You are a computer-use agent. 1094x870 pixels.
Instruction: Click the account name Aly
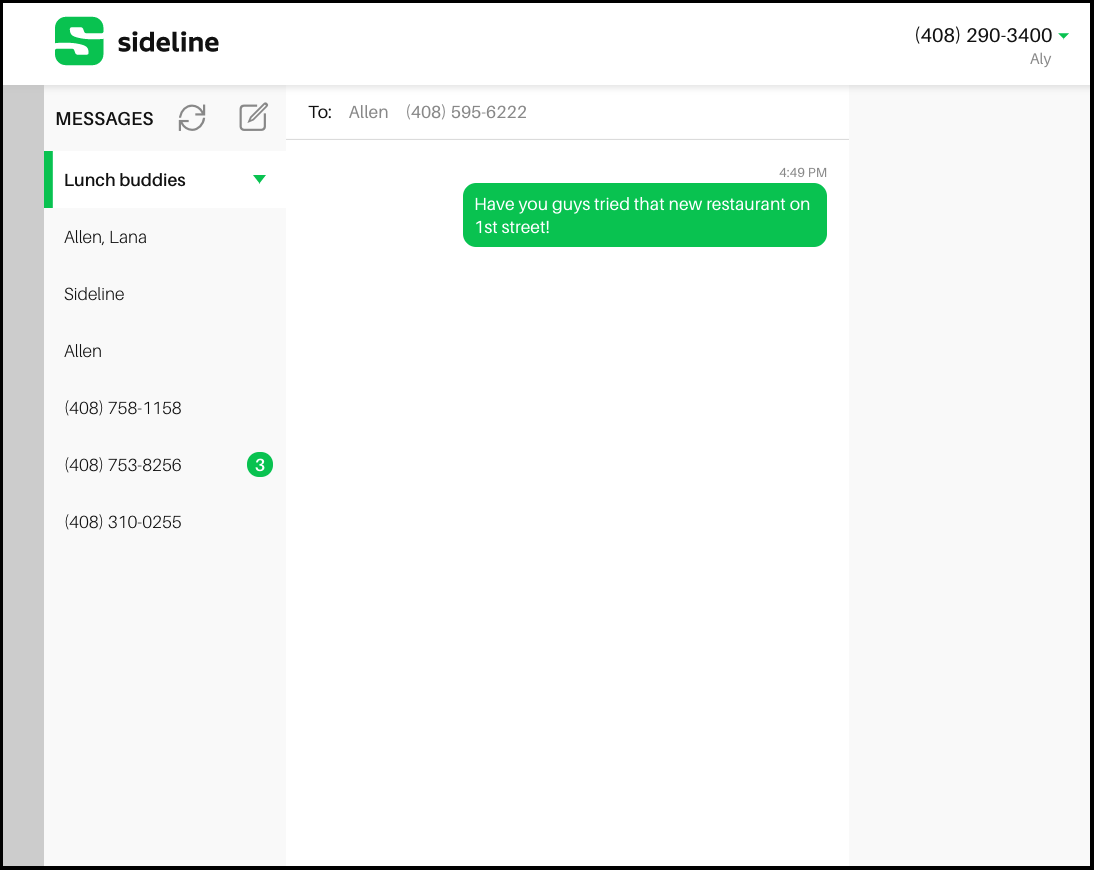coord(1040,59)
